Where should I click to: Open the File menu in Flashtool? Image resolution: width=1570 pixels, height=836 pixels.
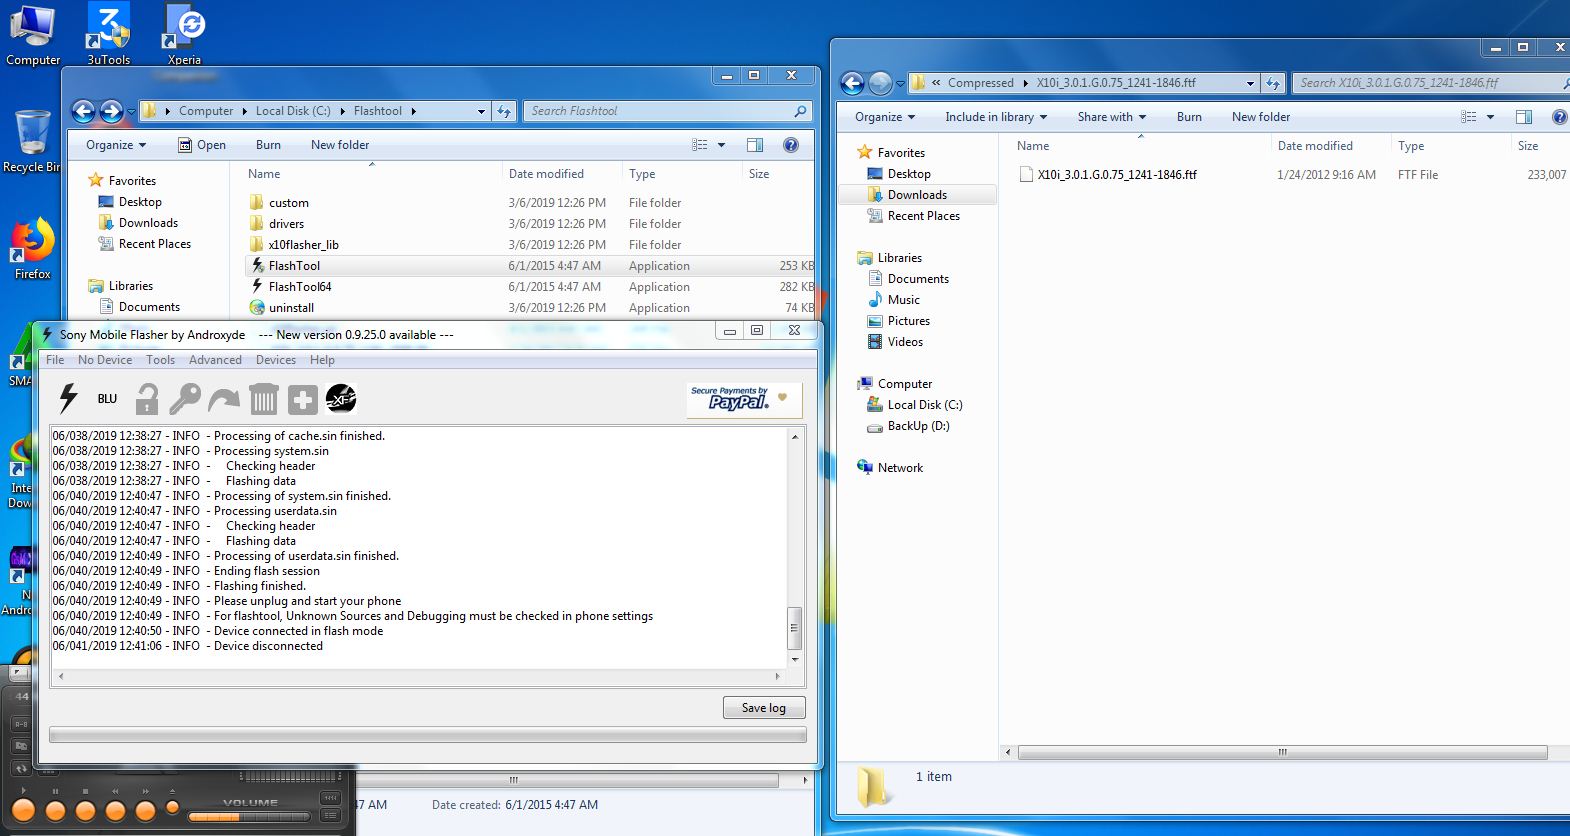(55, 360)
